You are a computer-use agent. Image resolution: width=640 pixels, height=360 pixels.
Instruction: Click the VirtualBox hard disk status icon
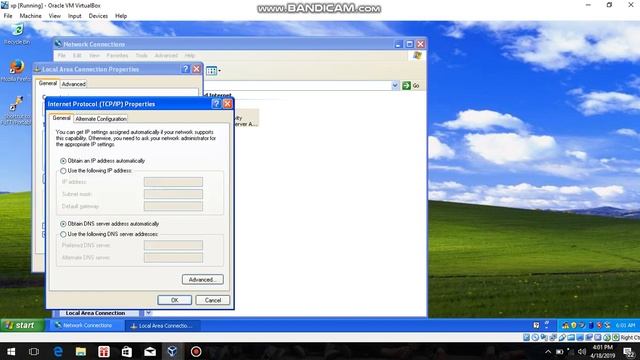527,337
